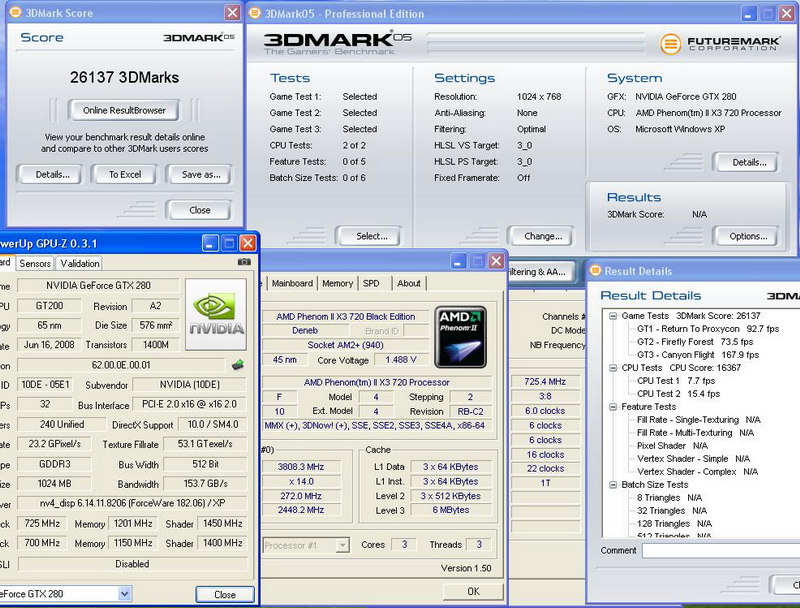Click the Disabled SLI status field
Viewport: 800px width, 608px height.
132,564
